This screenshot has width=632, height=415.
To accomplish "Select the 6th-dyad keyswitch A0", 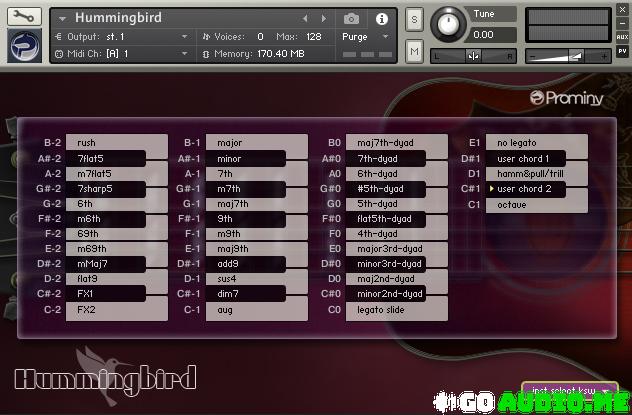I will 397,174.
